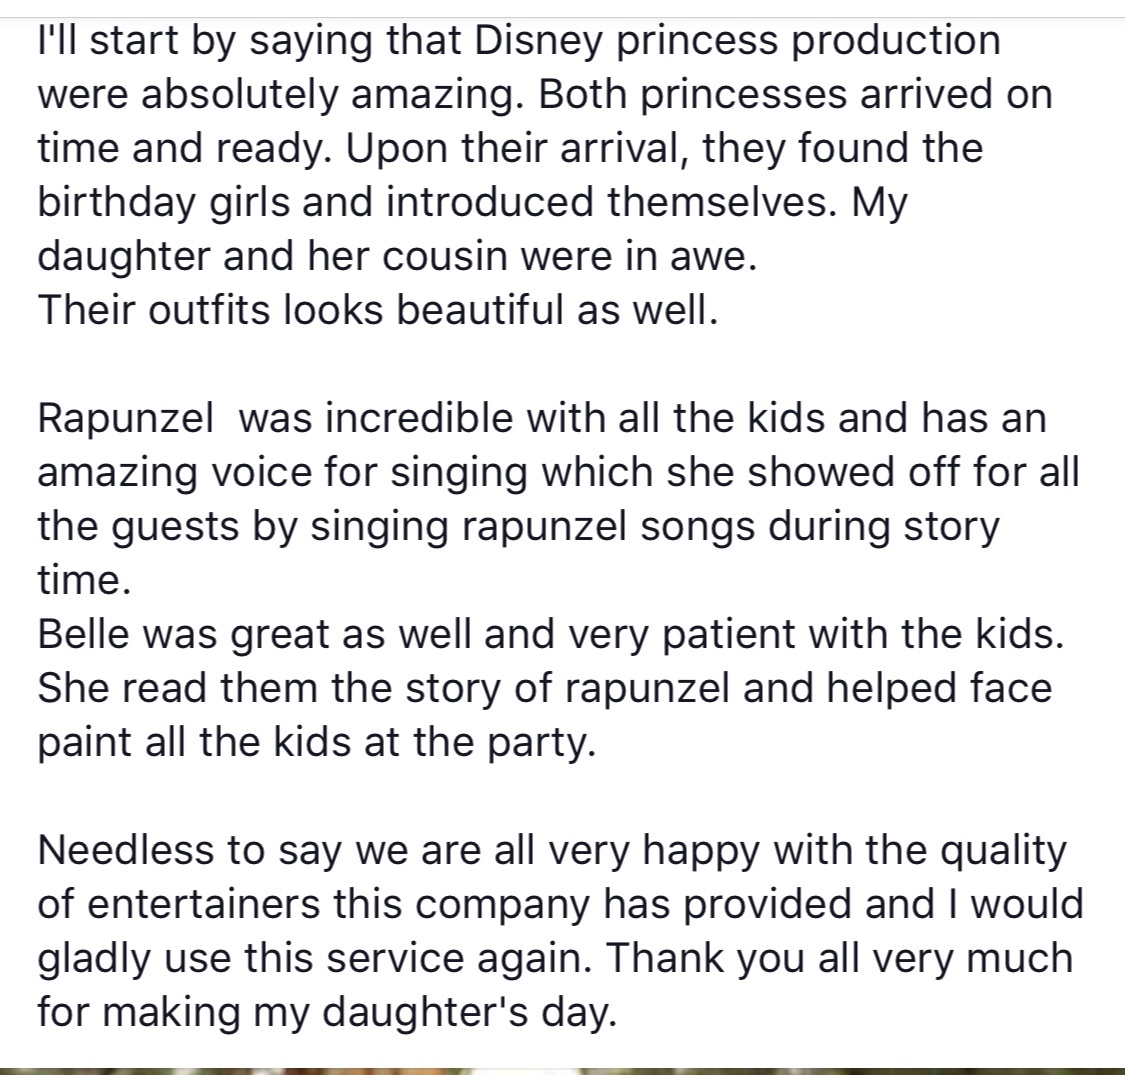Click the word "Needless" starting last paragraph
The height and width of the screenshot is (1075, 1125).
coord(126,850)
